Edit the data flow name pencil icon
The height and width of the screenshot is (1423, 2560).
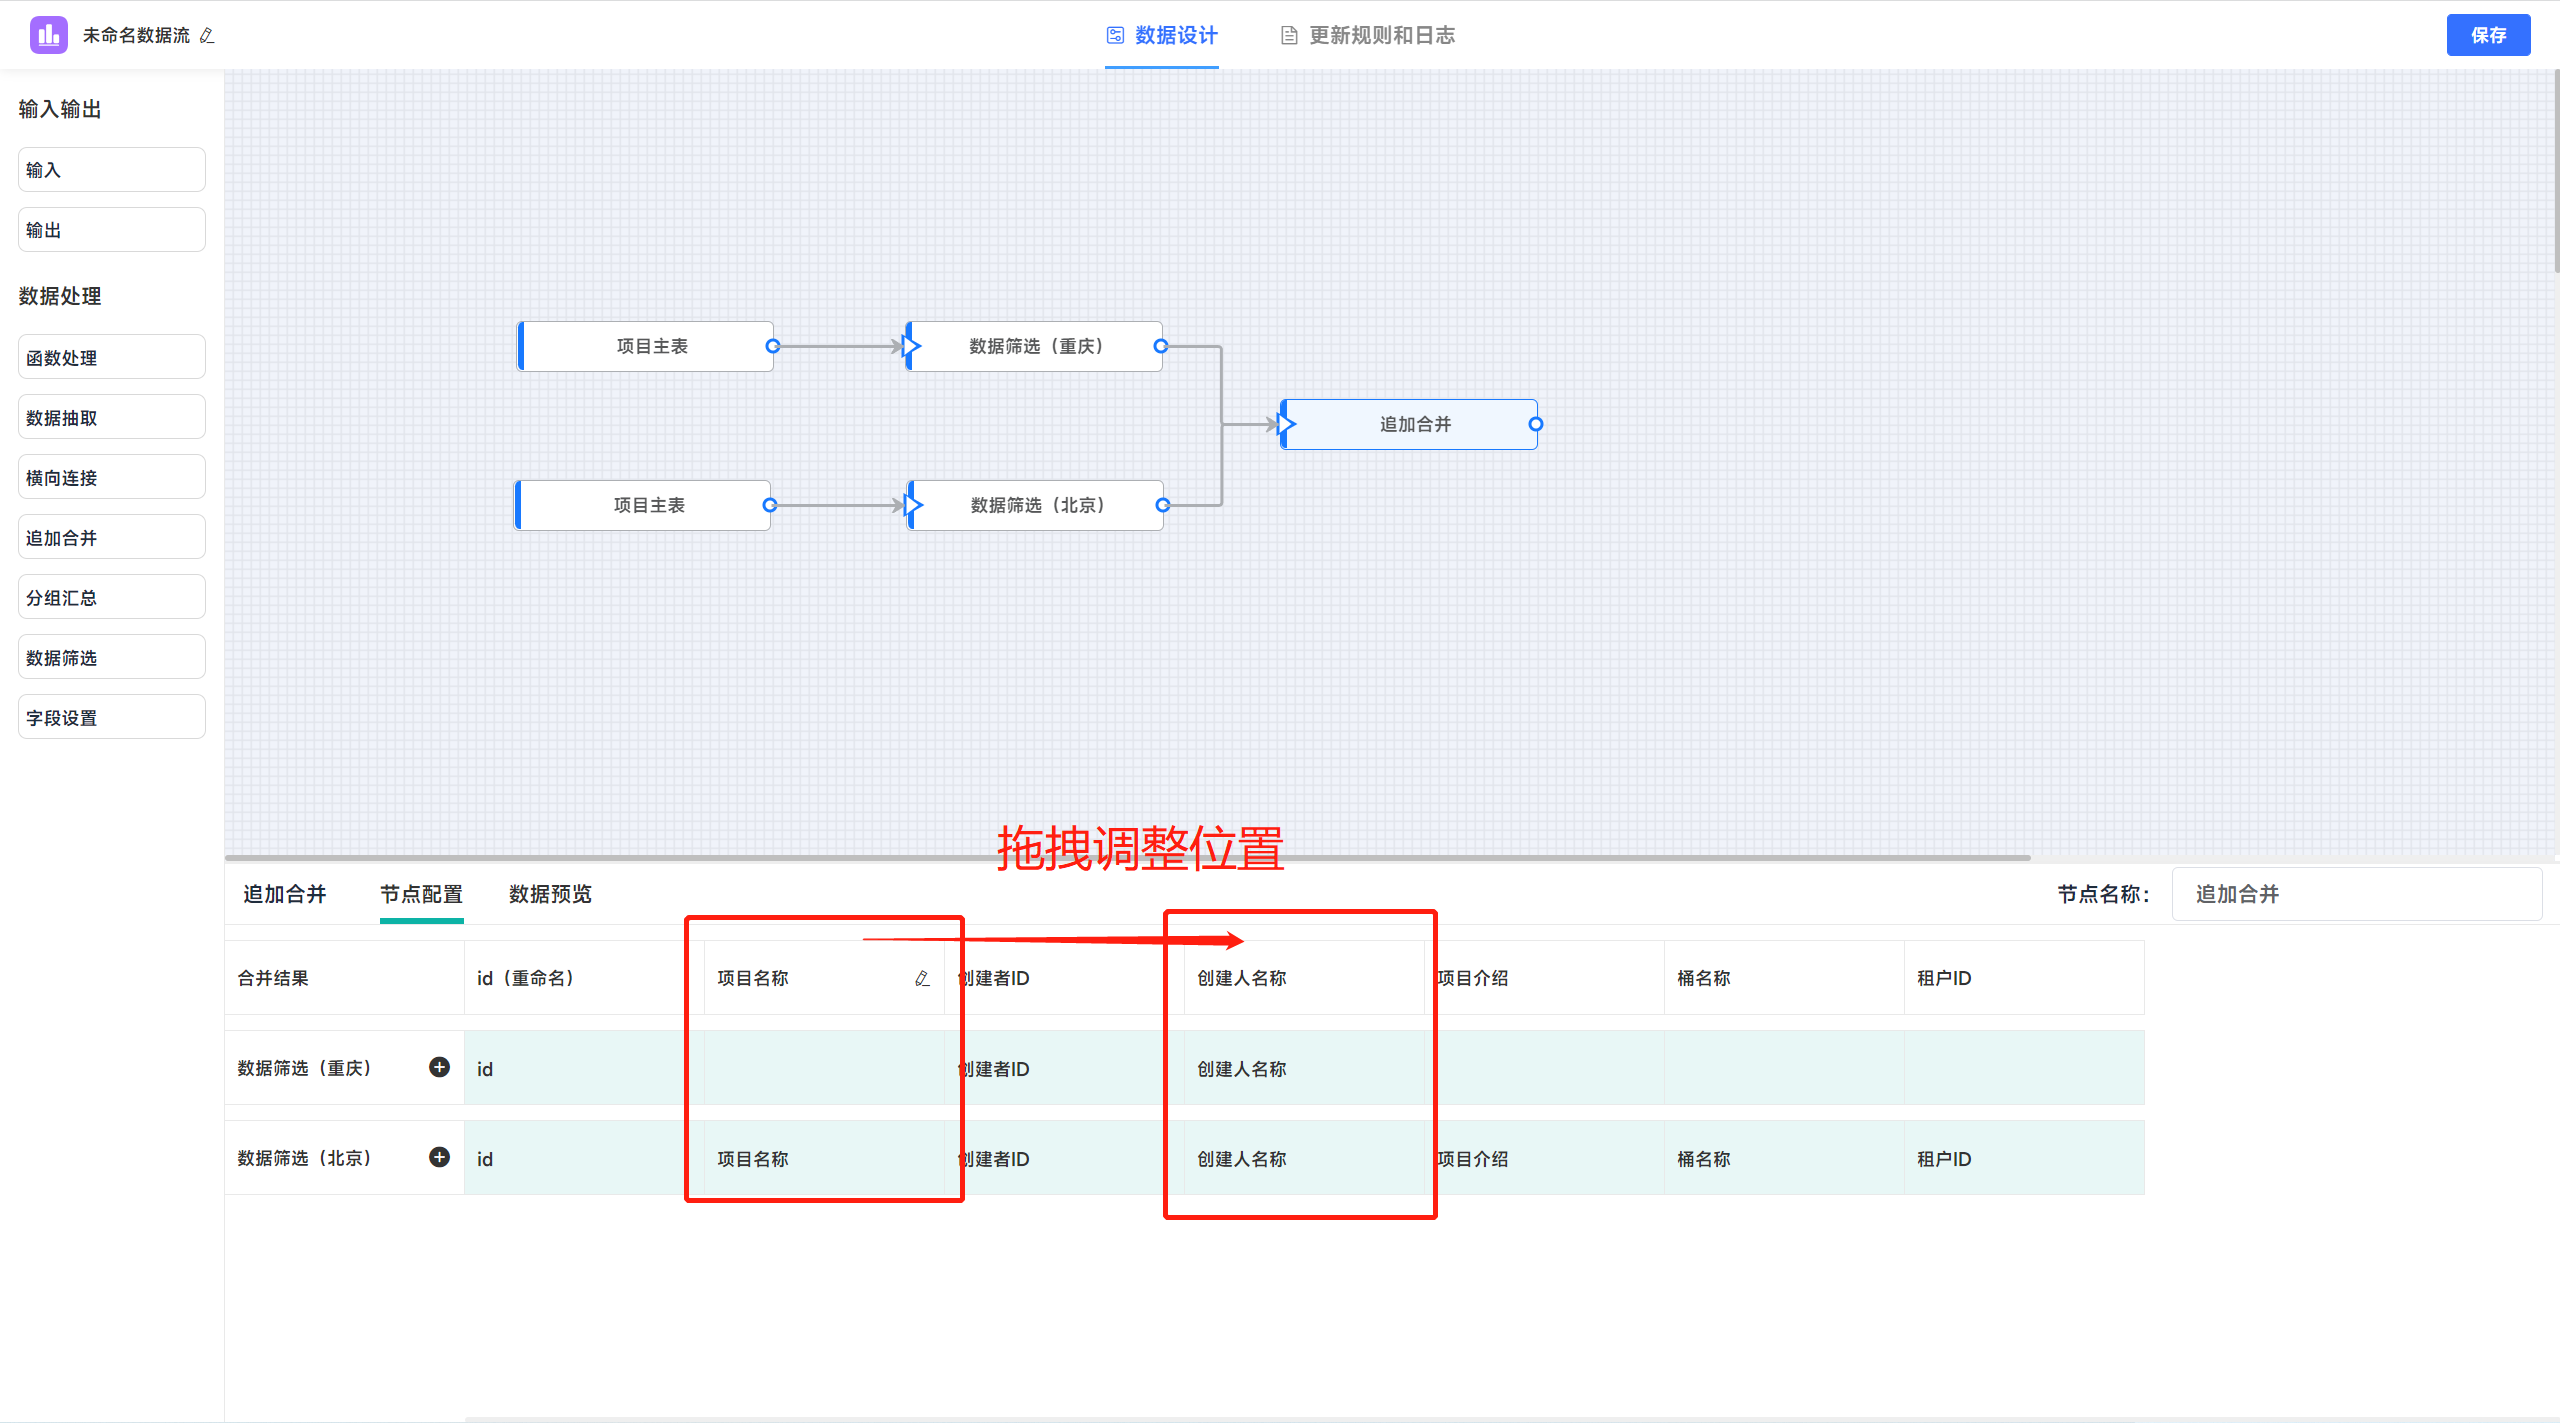(x=207, y=36)
